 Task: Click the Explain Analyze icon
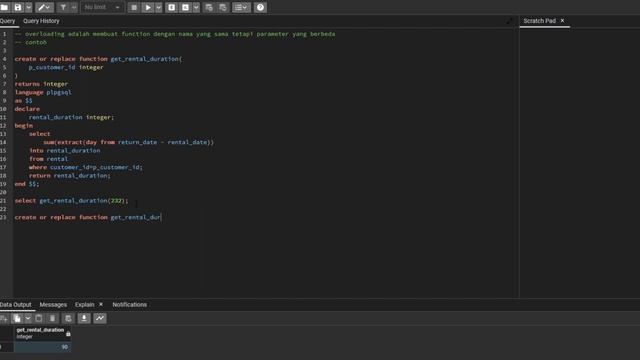tap(185, 7)
